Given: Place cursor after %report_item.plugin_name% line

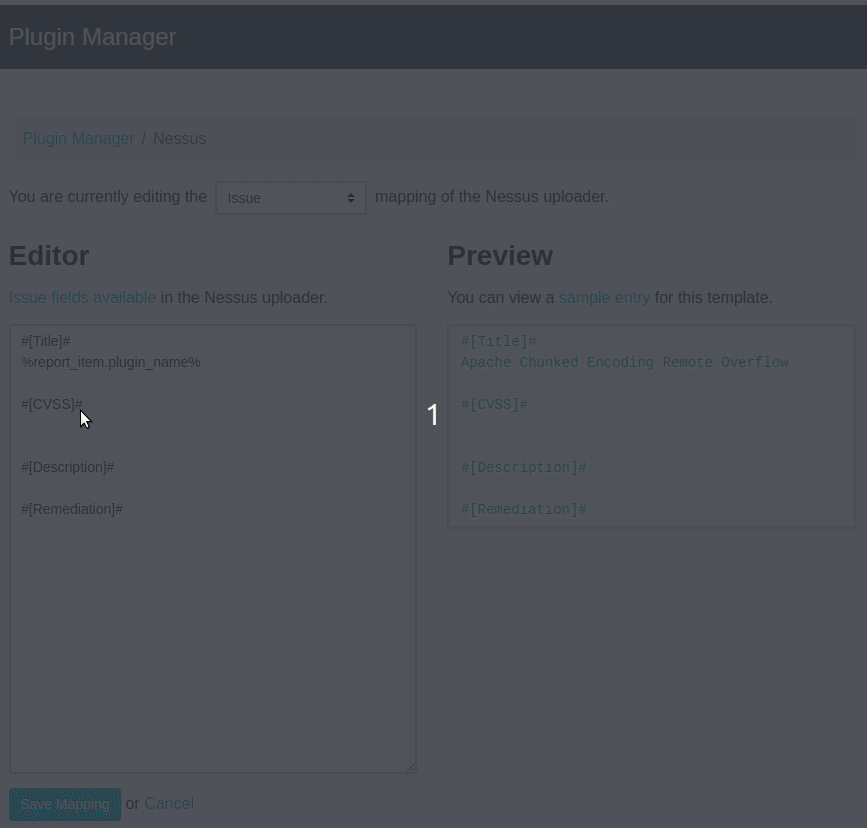Looking at the screenshot, I should tap(201, 362).
